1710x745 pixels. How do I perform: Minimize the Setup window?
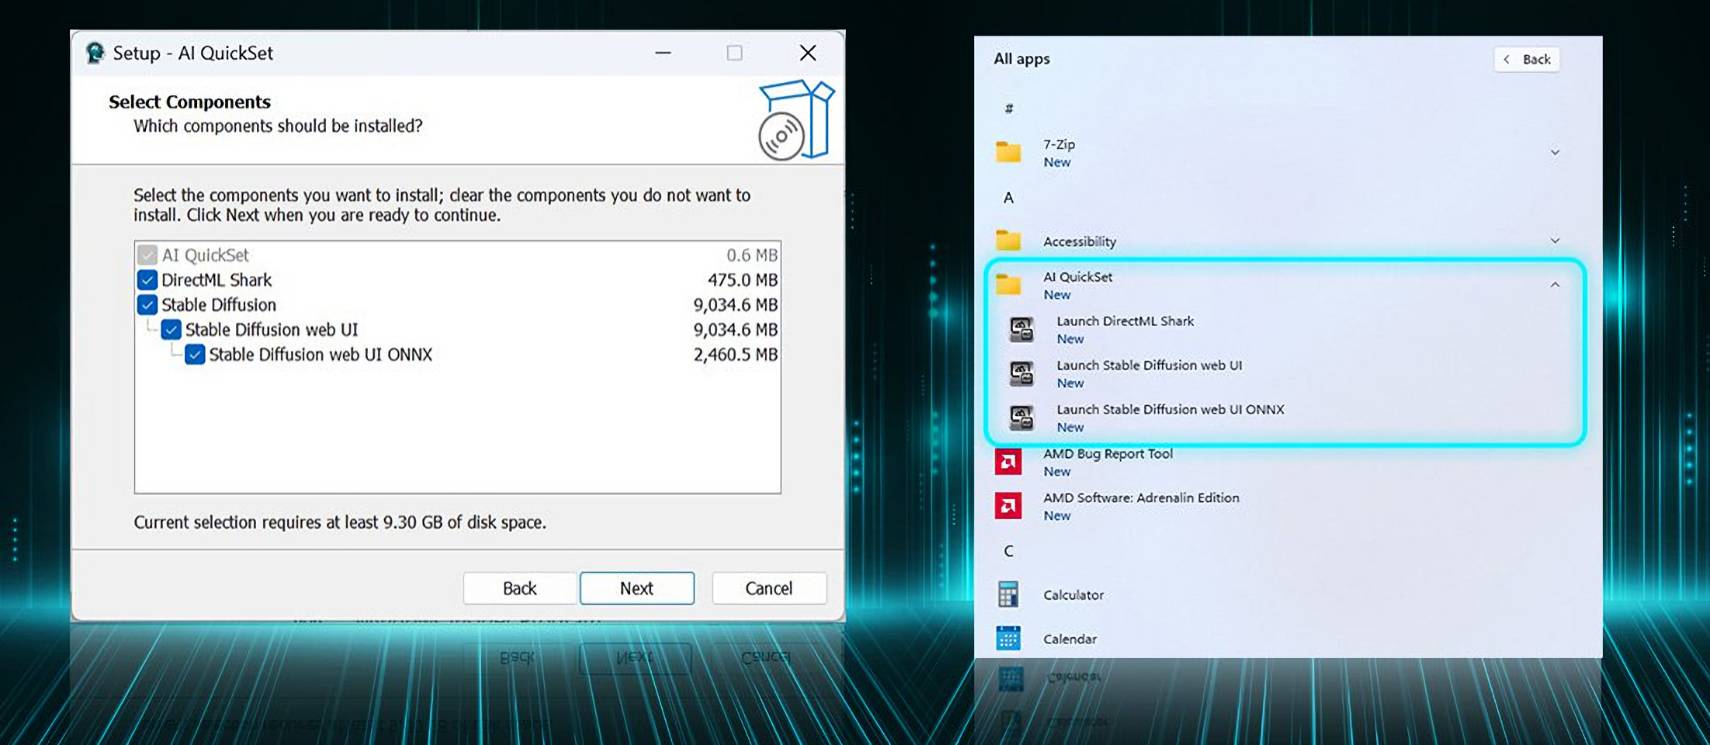pyautogui.click(x=663, y=53)
